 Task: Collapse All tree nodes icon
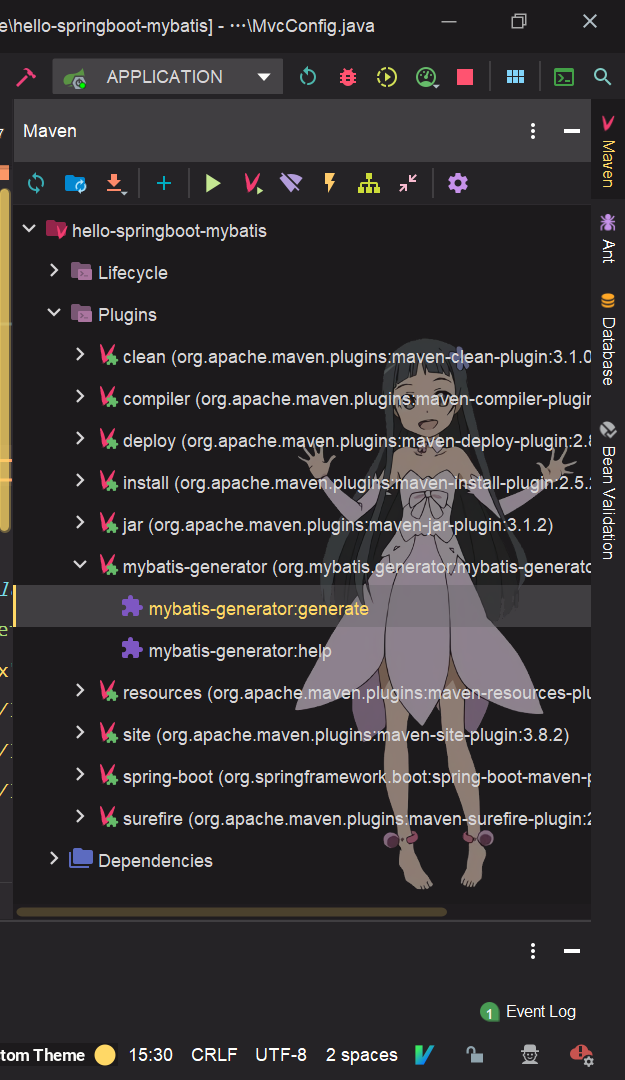pos(408,183)
